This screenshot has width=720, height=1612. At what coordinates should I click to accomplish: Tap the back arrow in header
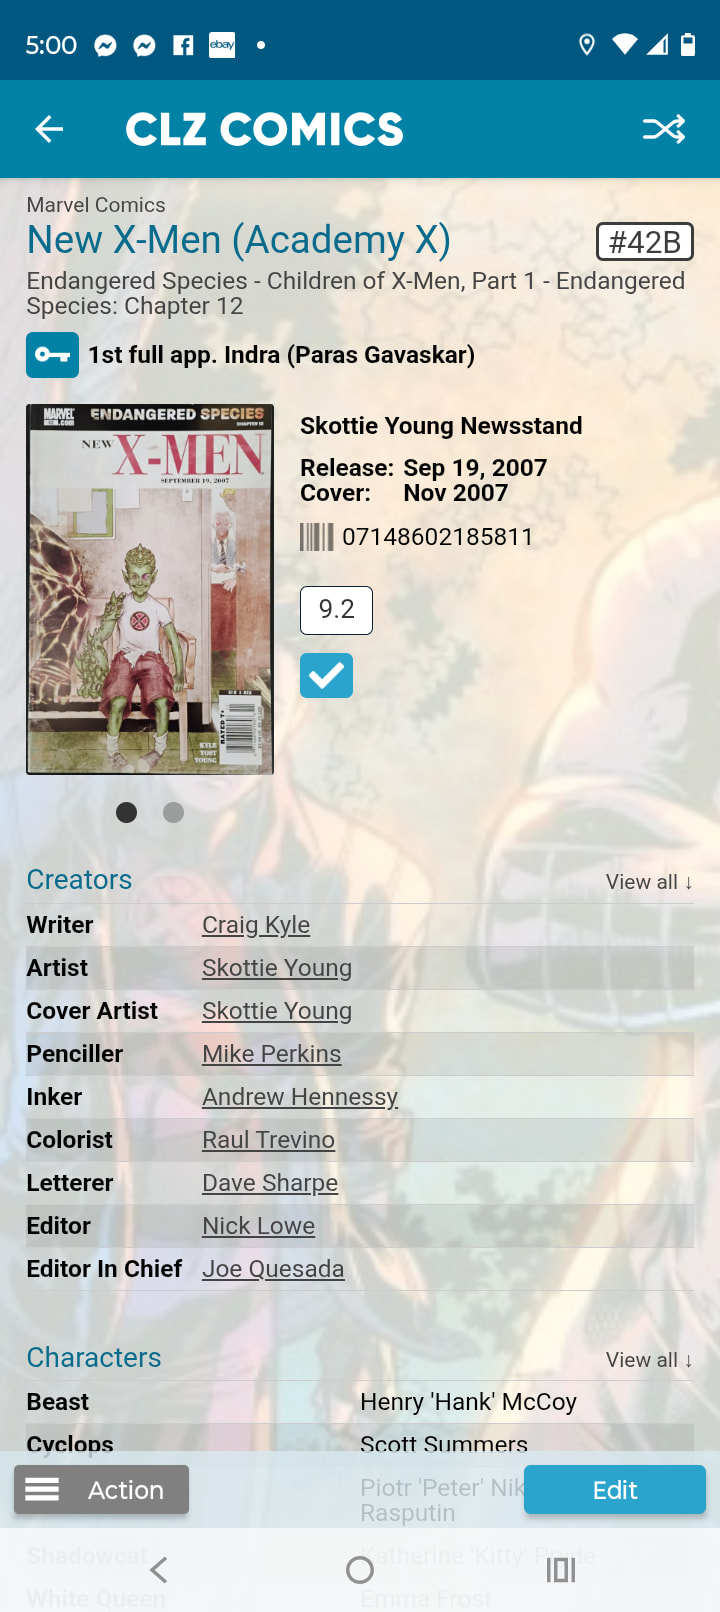[x=49, y=129]
